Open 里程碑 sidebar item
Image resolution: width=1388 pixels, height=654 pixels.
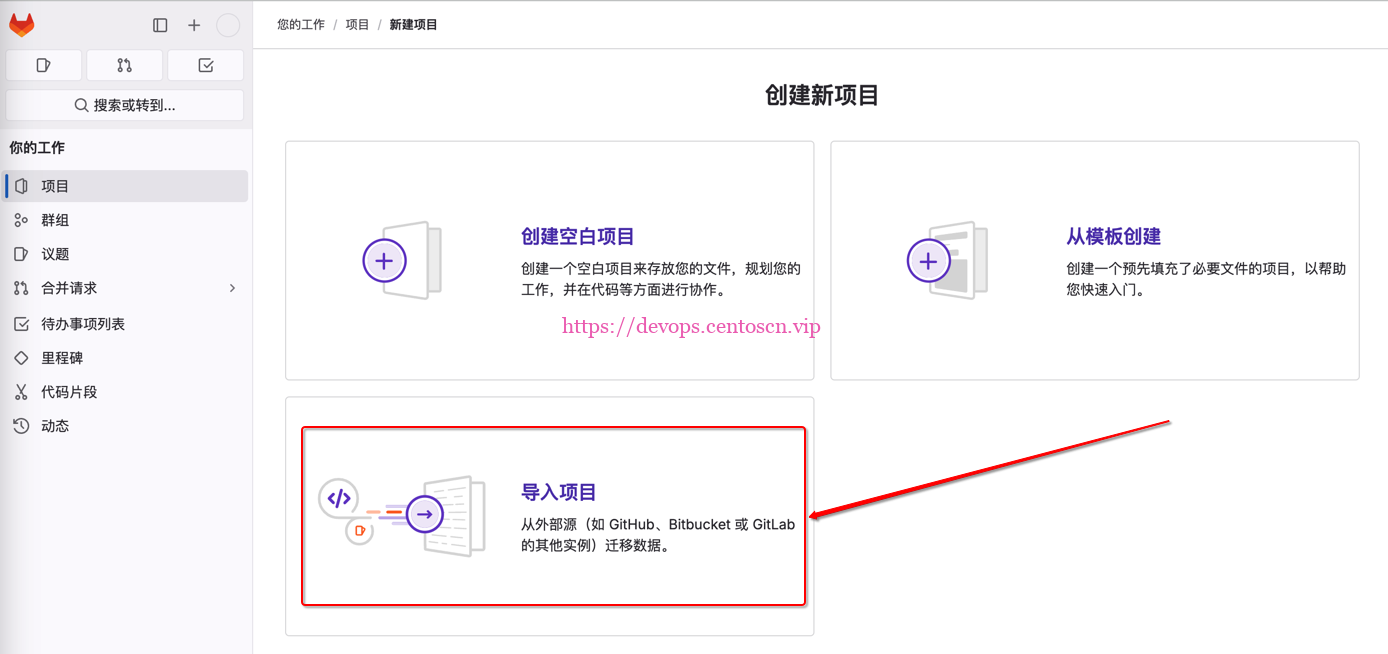tap(62, 358)
